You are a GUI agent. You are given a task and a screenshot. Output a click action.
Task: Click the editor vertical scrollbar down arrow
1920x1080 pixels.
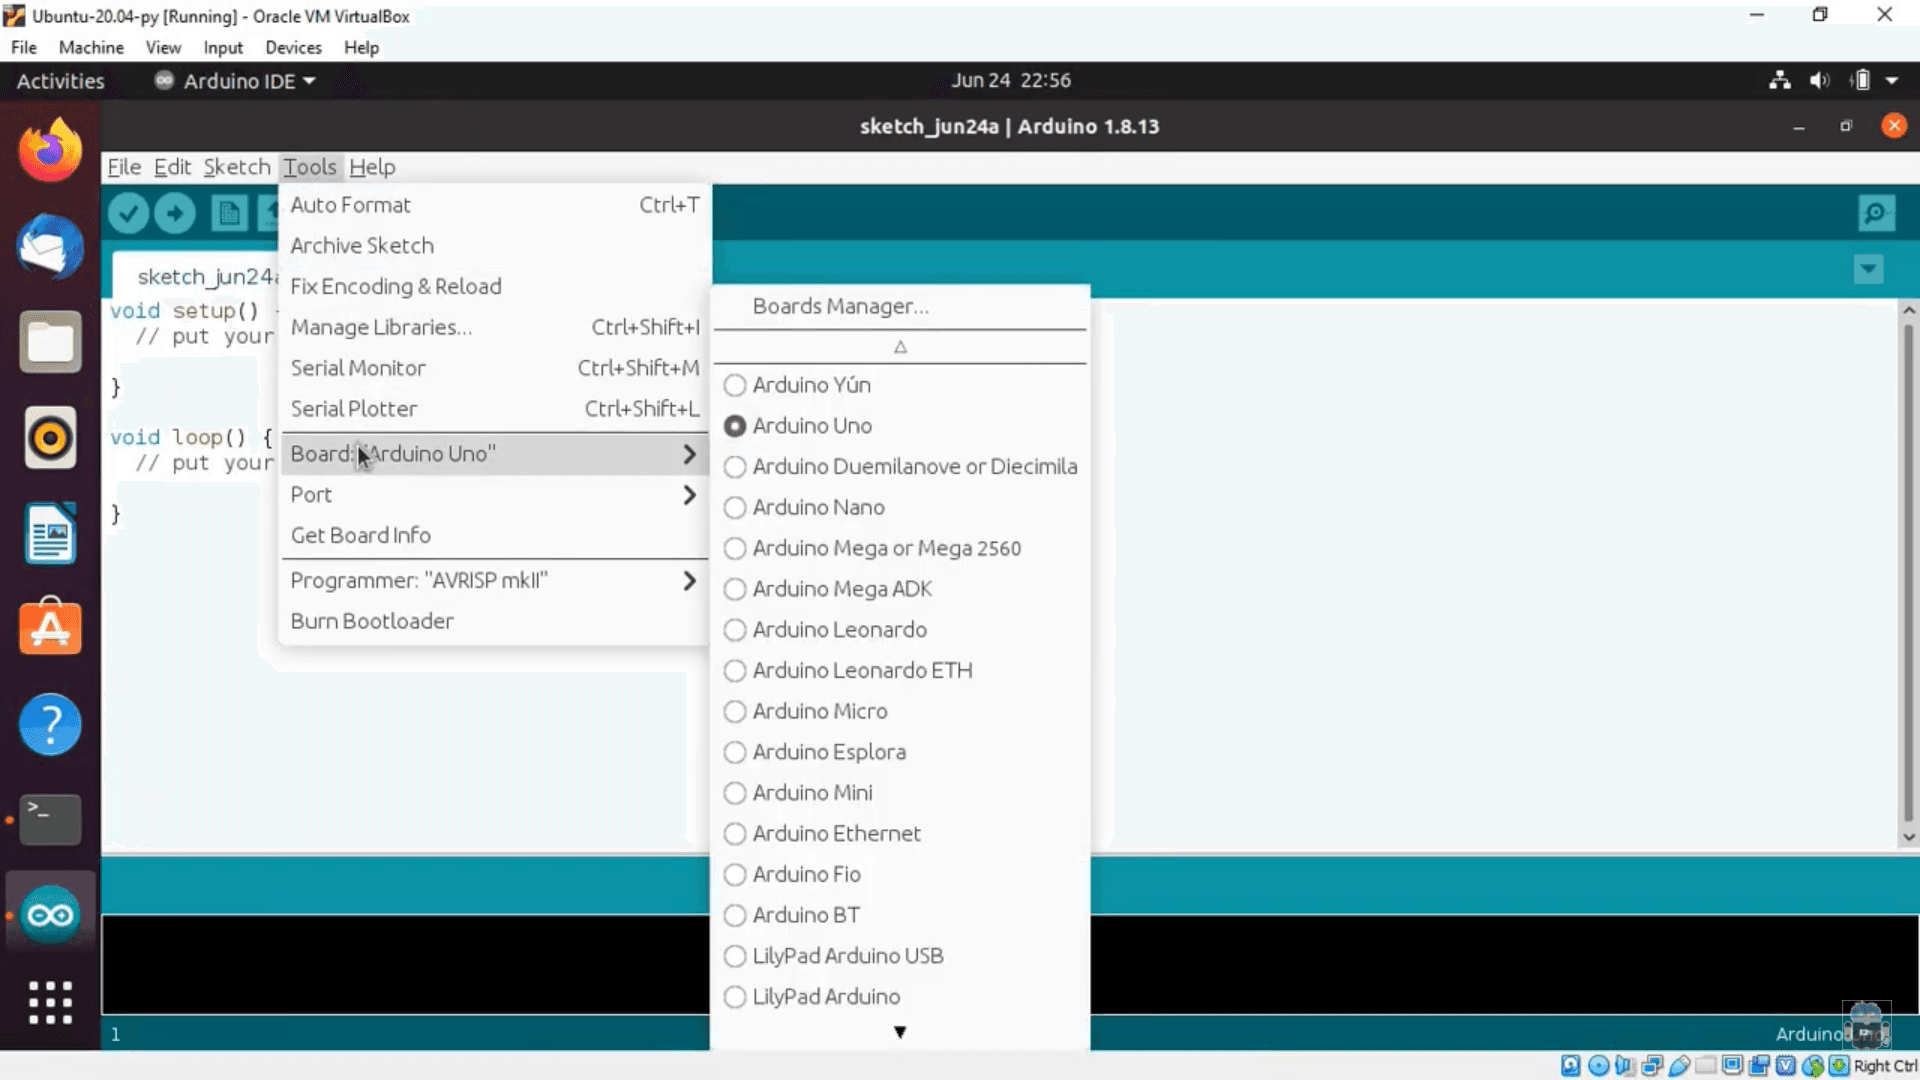[x=1909, y=838]
